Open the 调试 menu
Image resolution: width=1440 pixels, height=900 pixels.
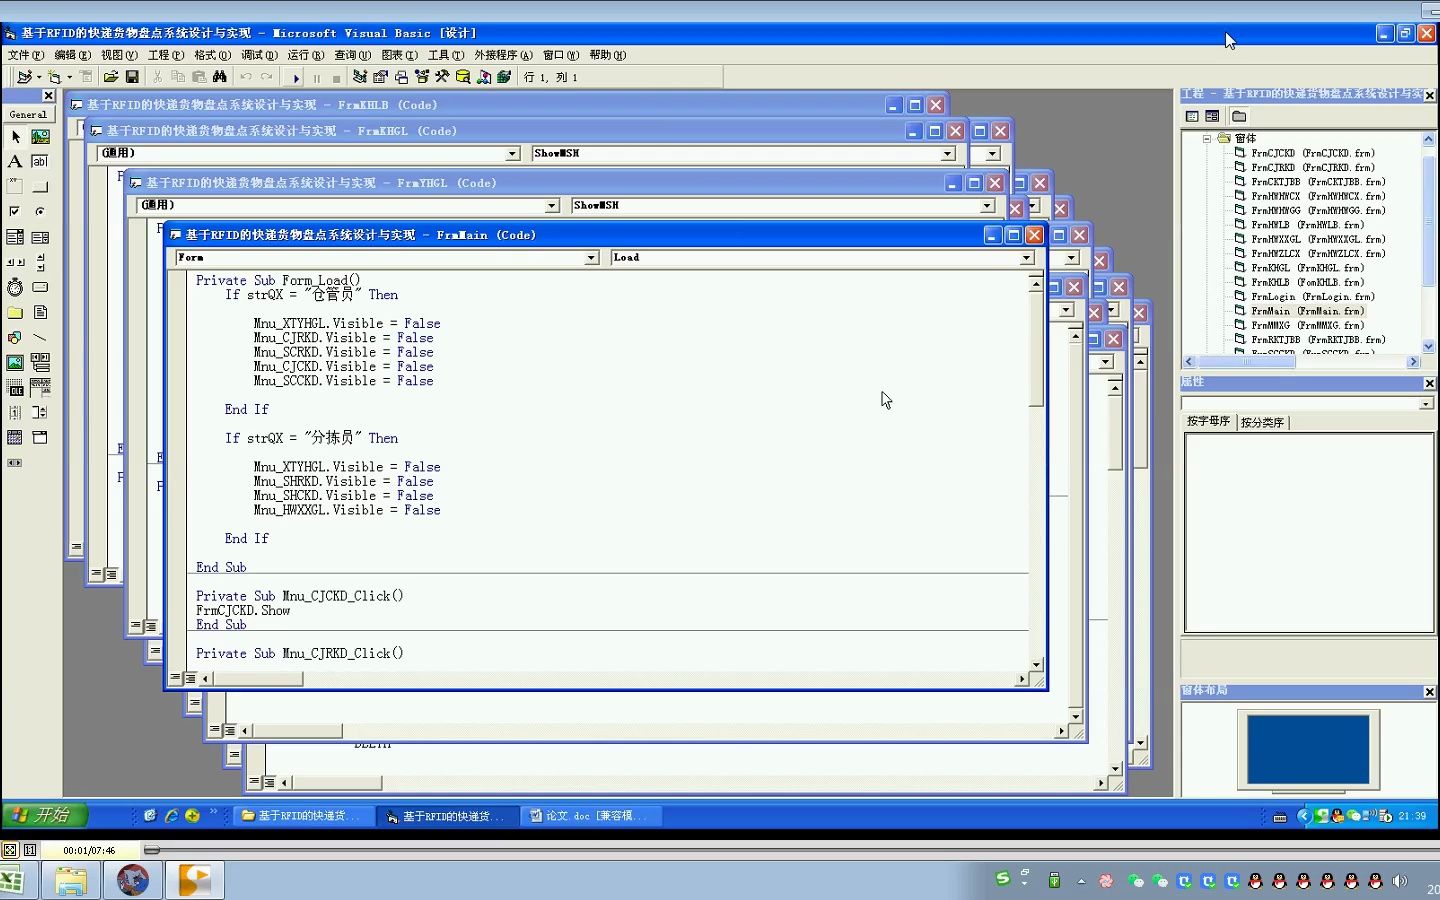coord(259,55)
